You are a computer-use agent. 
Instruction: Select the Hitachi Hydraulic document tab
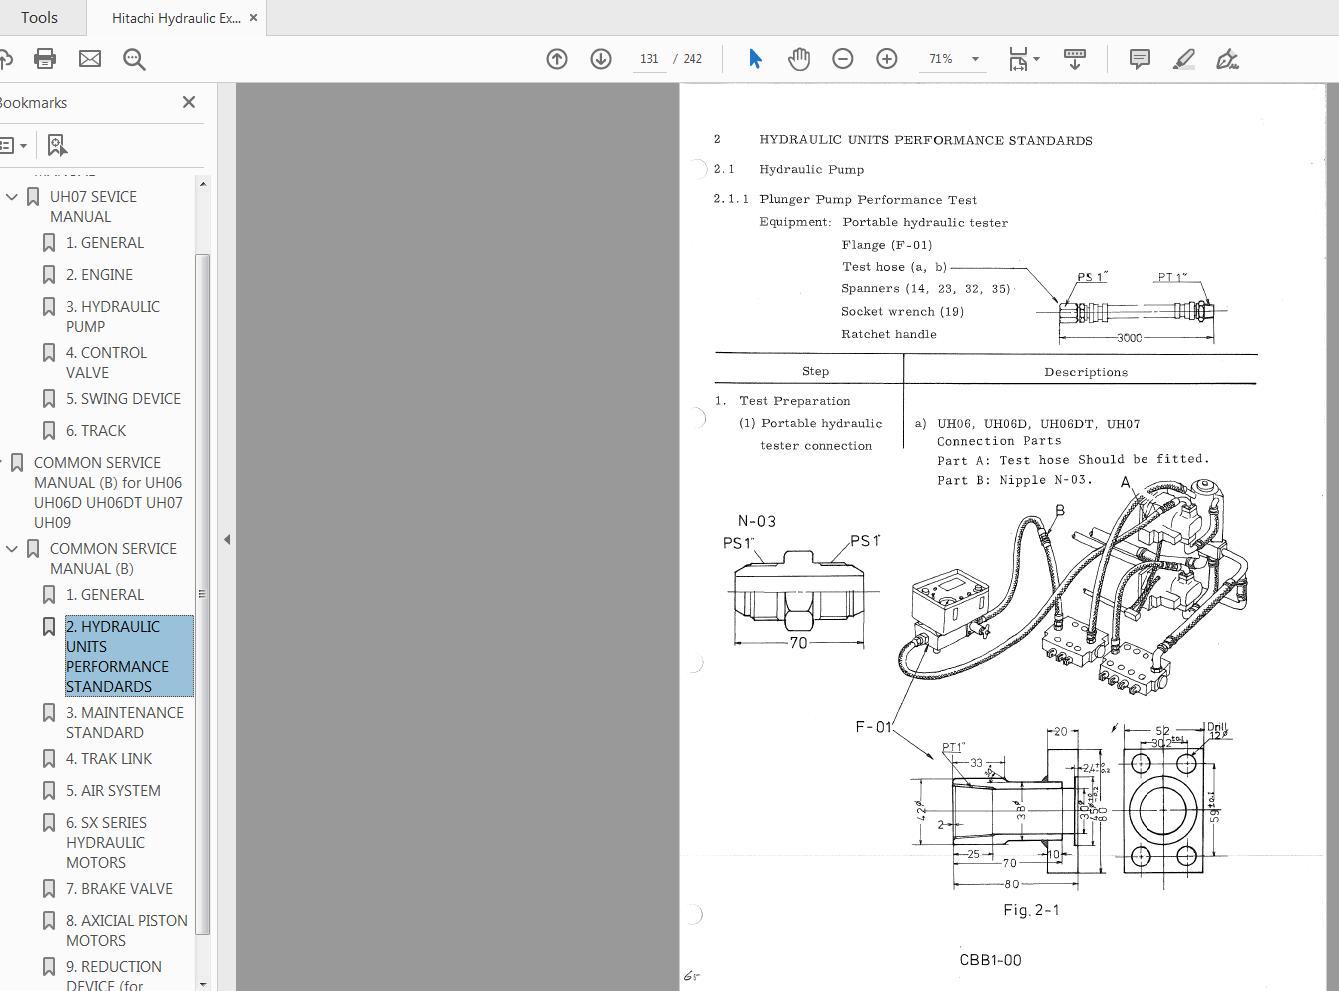click(x=175, y=18)
